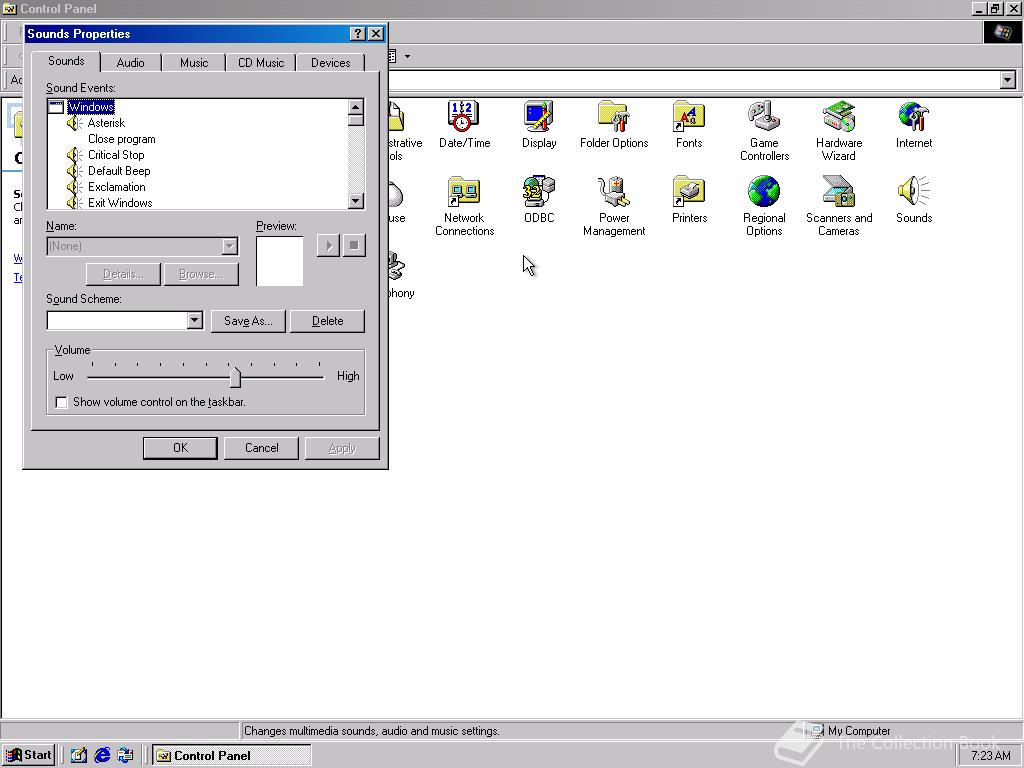Switch to the CD Music tab
The height and width of the screenshot is (768, 1024).
click(261, 63)
